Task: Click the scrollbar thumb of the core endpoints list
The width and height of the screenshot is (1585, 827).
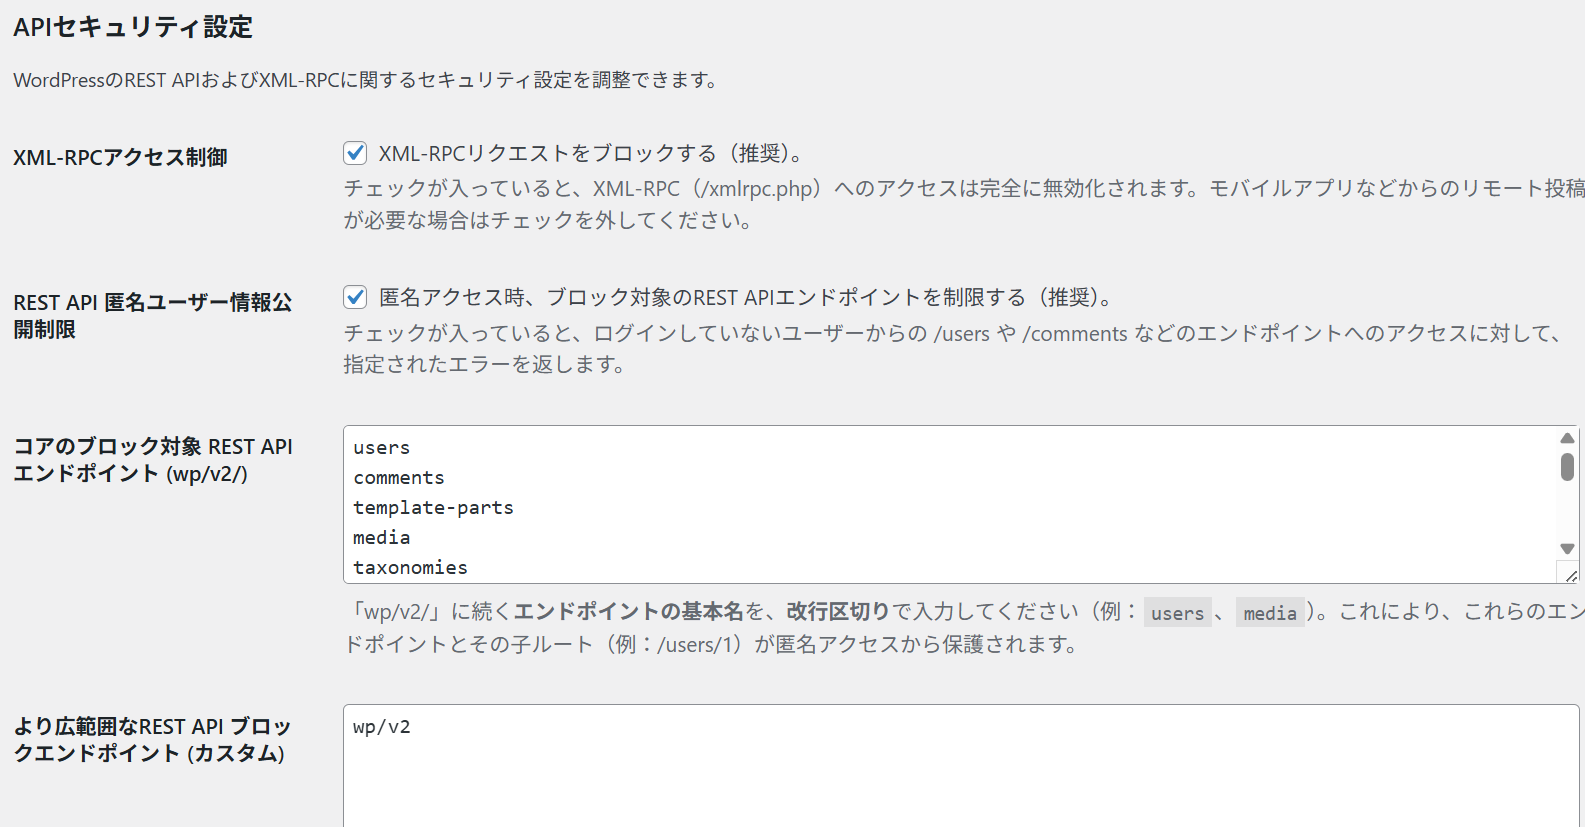Action: pos(1567,466)
